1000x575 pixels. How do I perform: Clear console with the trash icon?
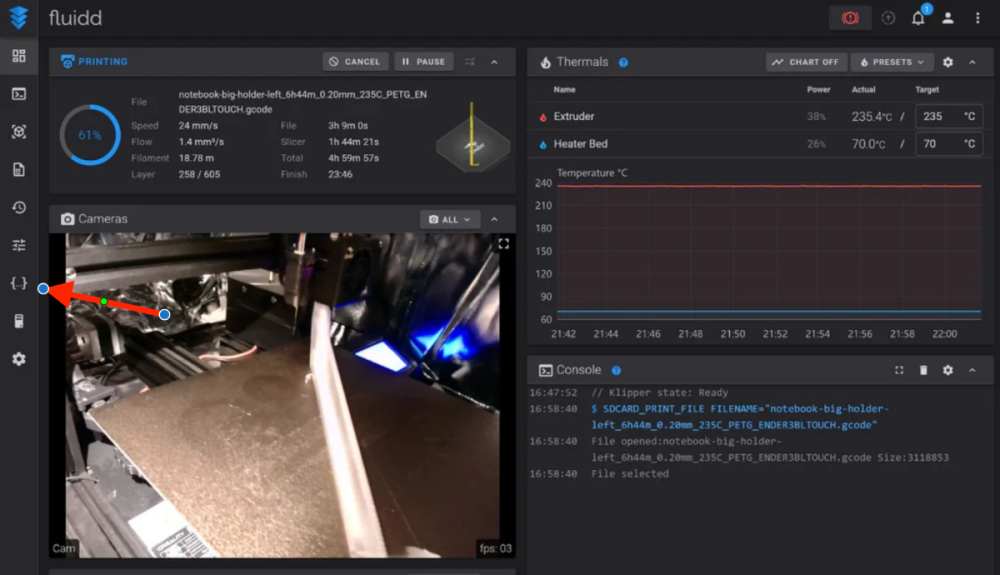click(x=923, y=370)
